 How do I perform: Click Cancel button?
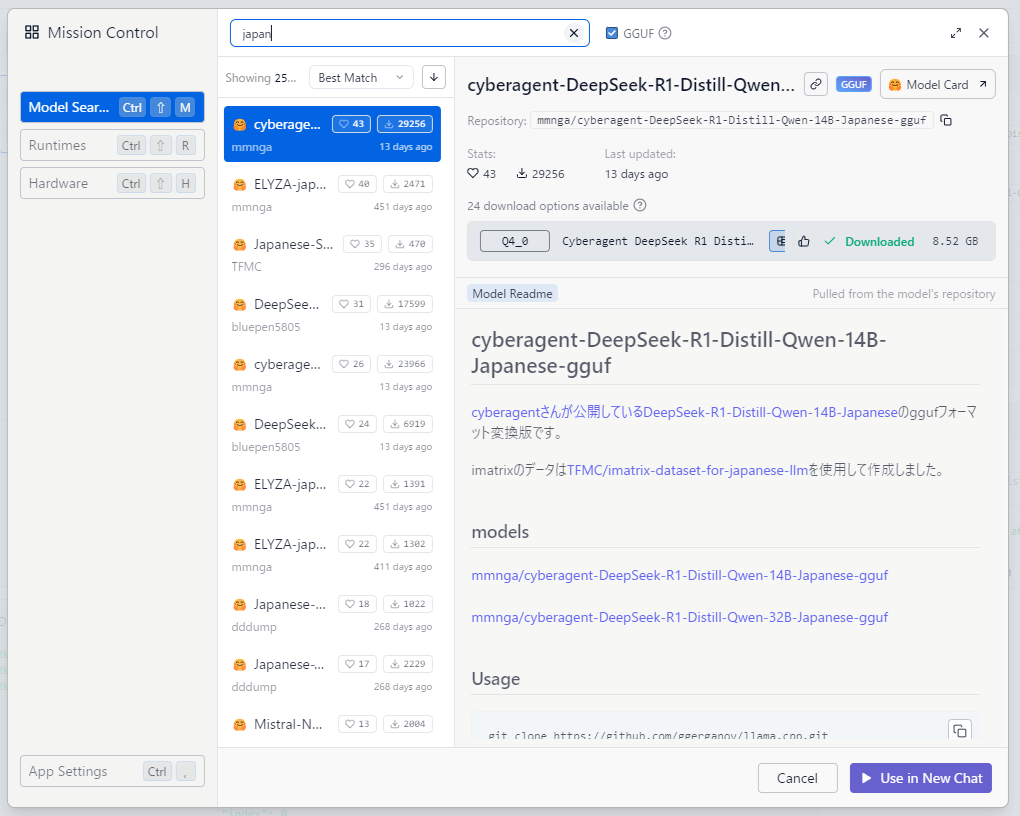click(x=798, y=778)
